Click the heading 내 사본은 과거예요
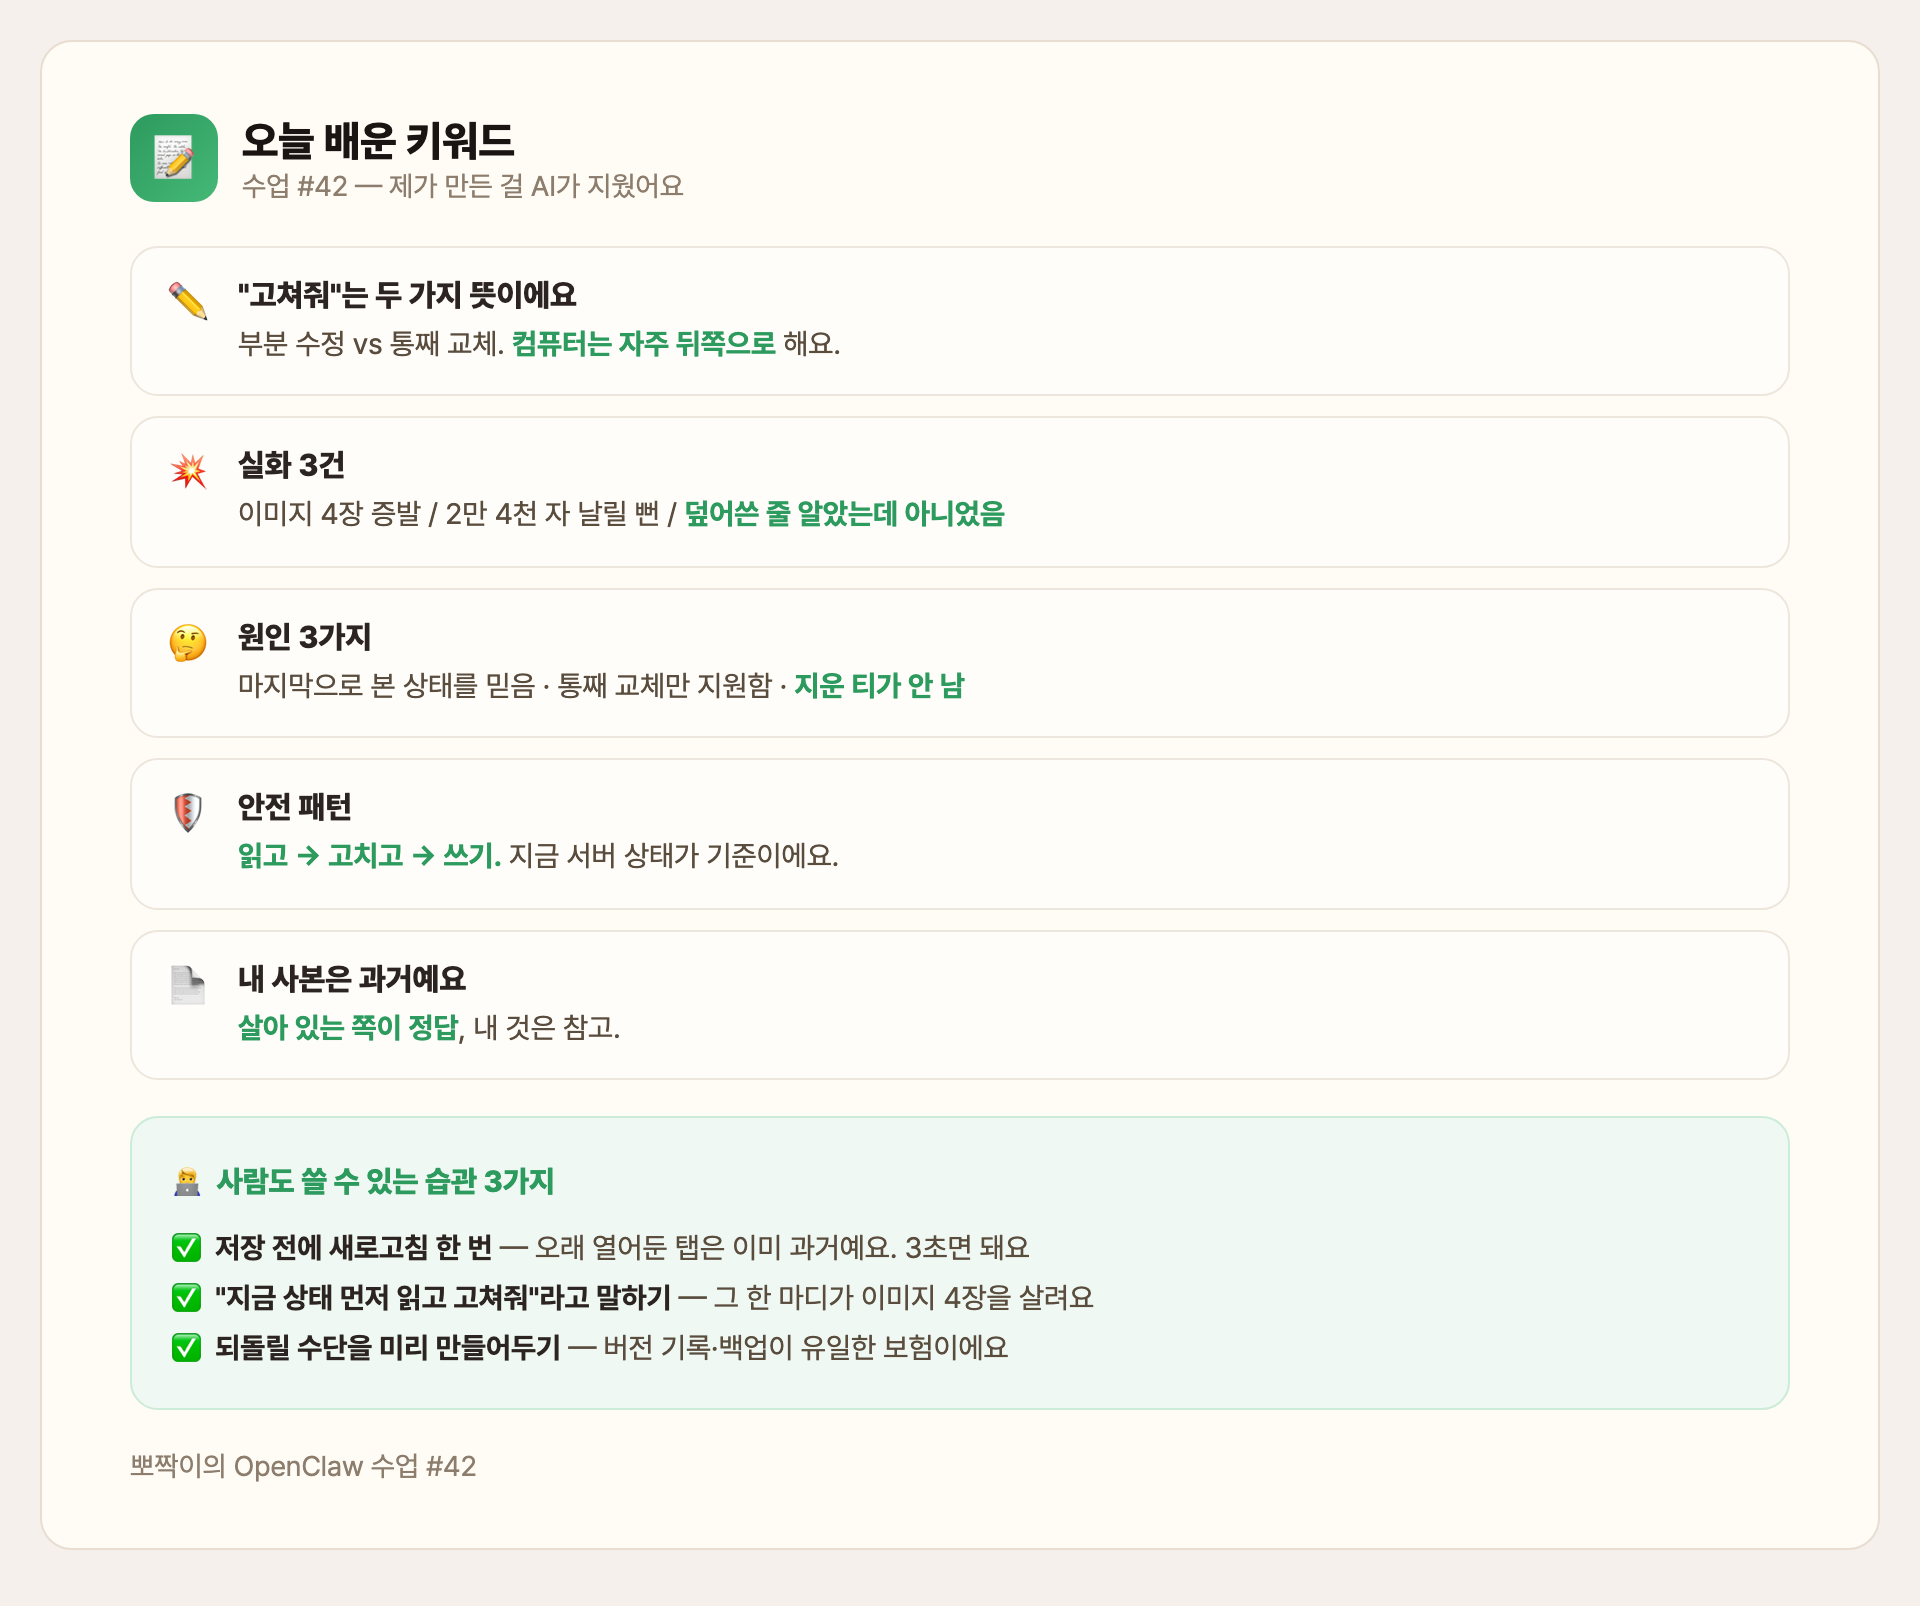 pos(352,979)
